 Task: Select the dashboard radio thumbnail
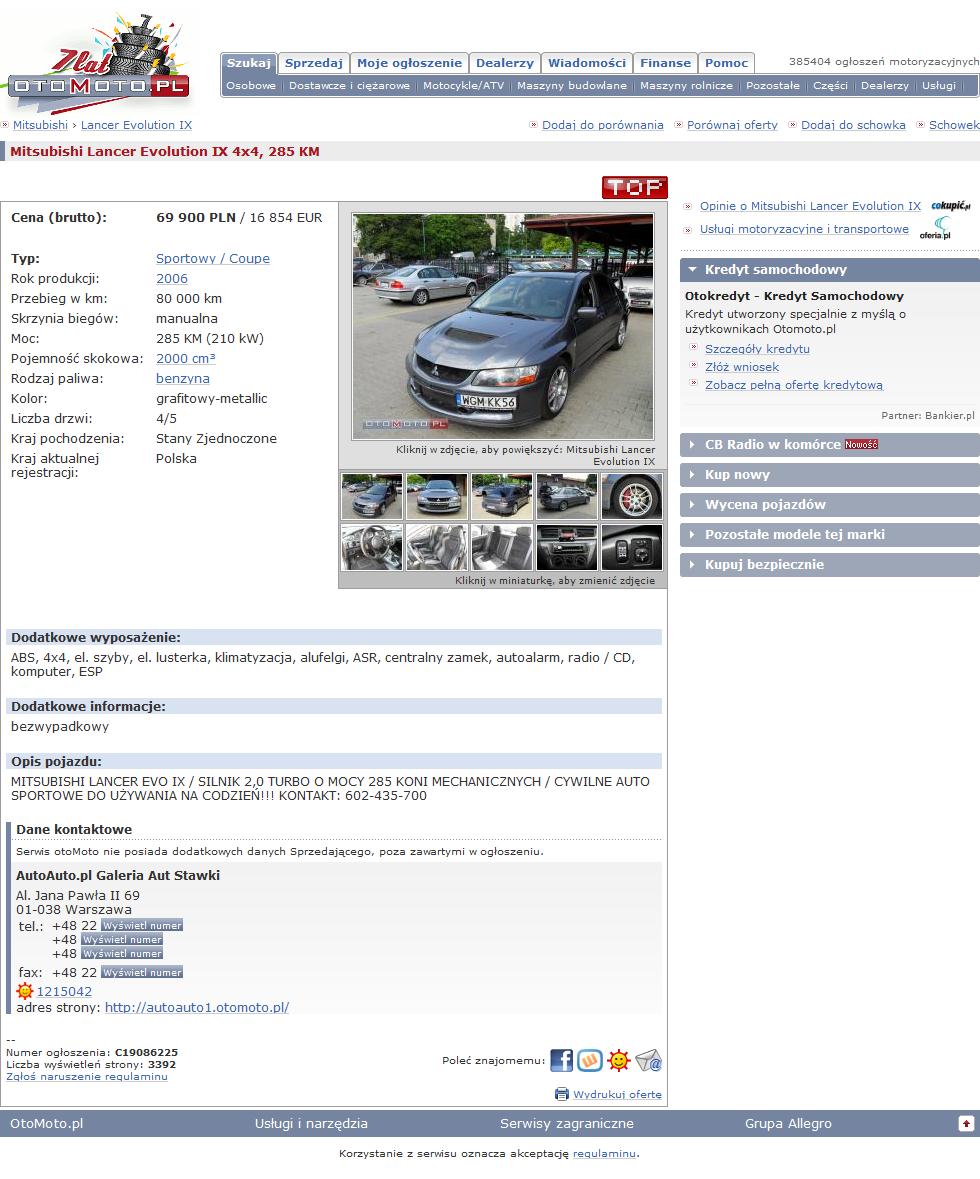coord(567,547)
